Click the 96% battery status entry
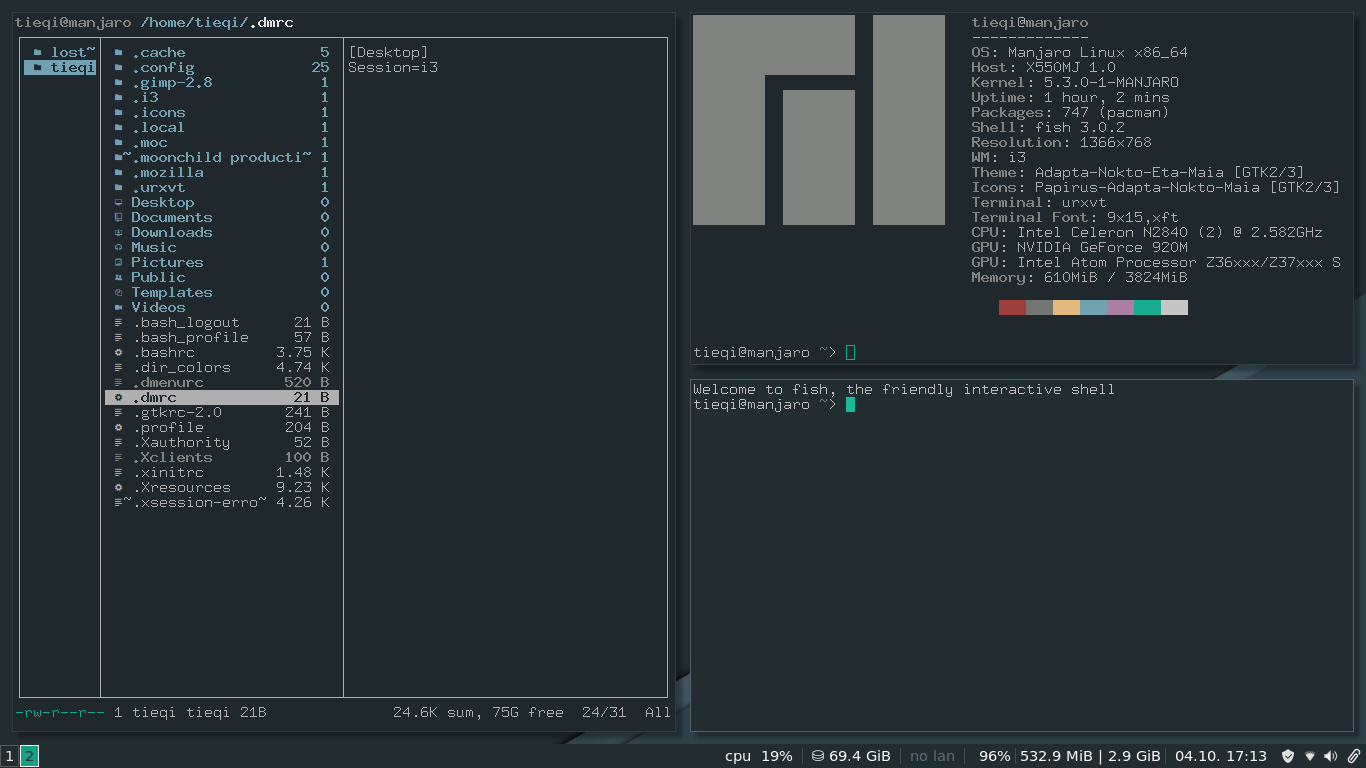The height and width of the screenshot is (768, 1366). [994, 756]
